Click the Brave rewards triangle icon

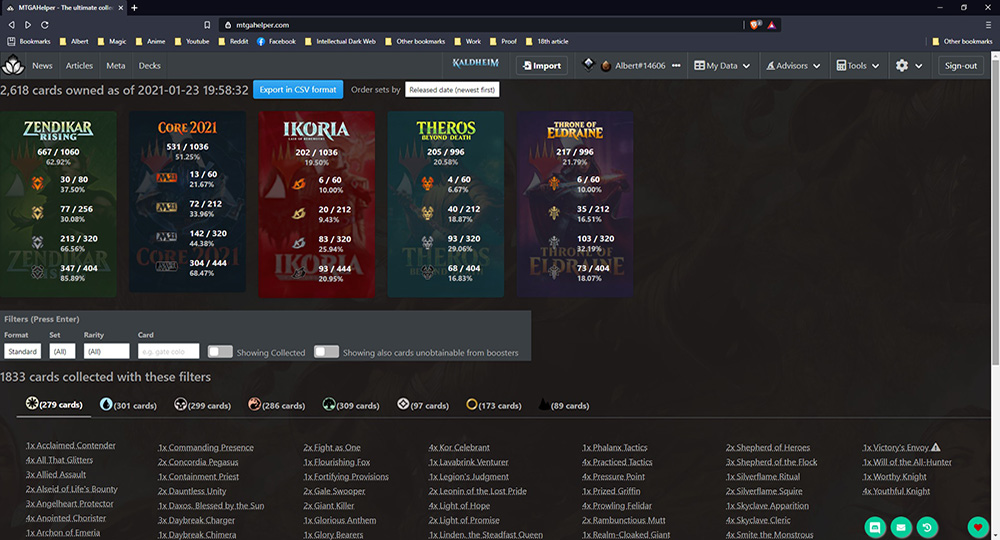[x=771, y=25]
